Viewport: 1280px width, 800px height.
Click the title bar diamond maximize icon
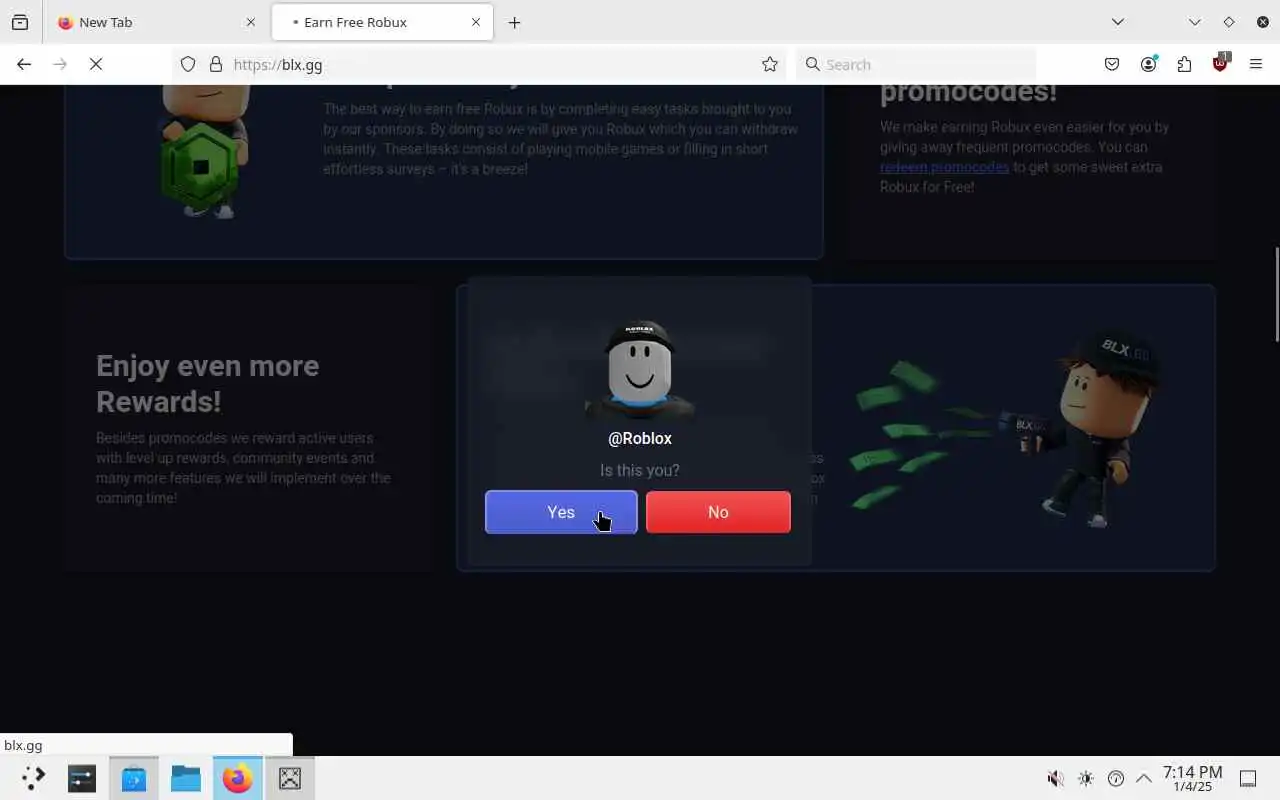1229,22
